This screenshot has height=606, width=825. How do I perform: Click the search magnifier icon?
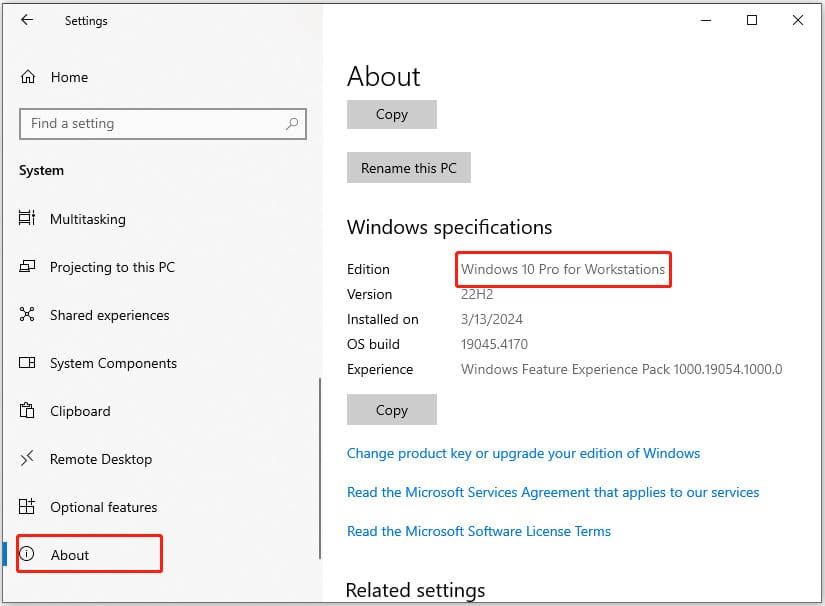point(292,124)
